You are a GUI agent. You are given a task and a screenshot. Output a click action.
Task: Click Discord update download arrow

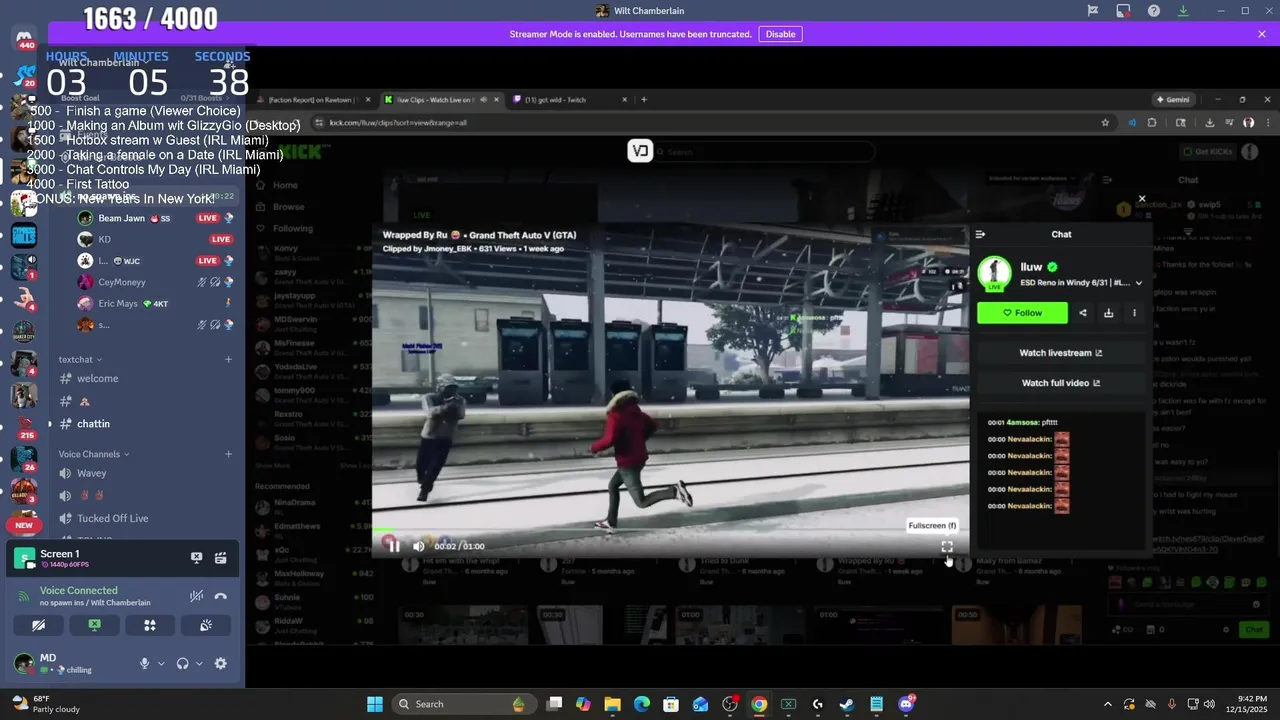[x=1184, y=11]
